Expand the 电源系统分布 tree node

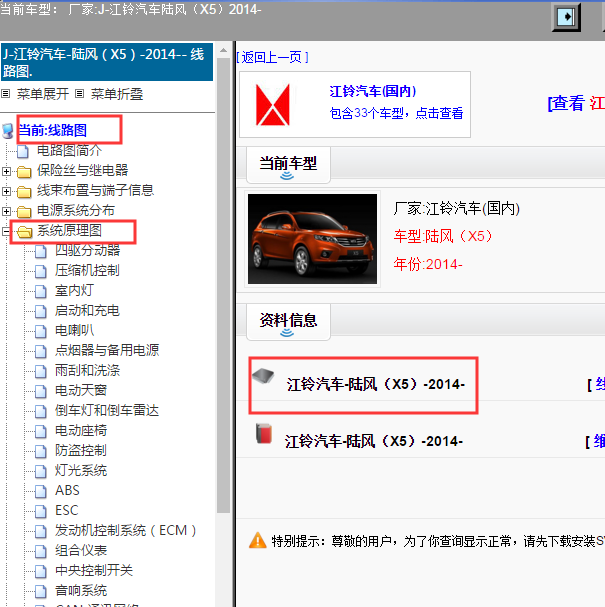(6, 211)
